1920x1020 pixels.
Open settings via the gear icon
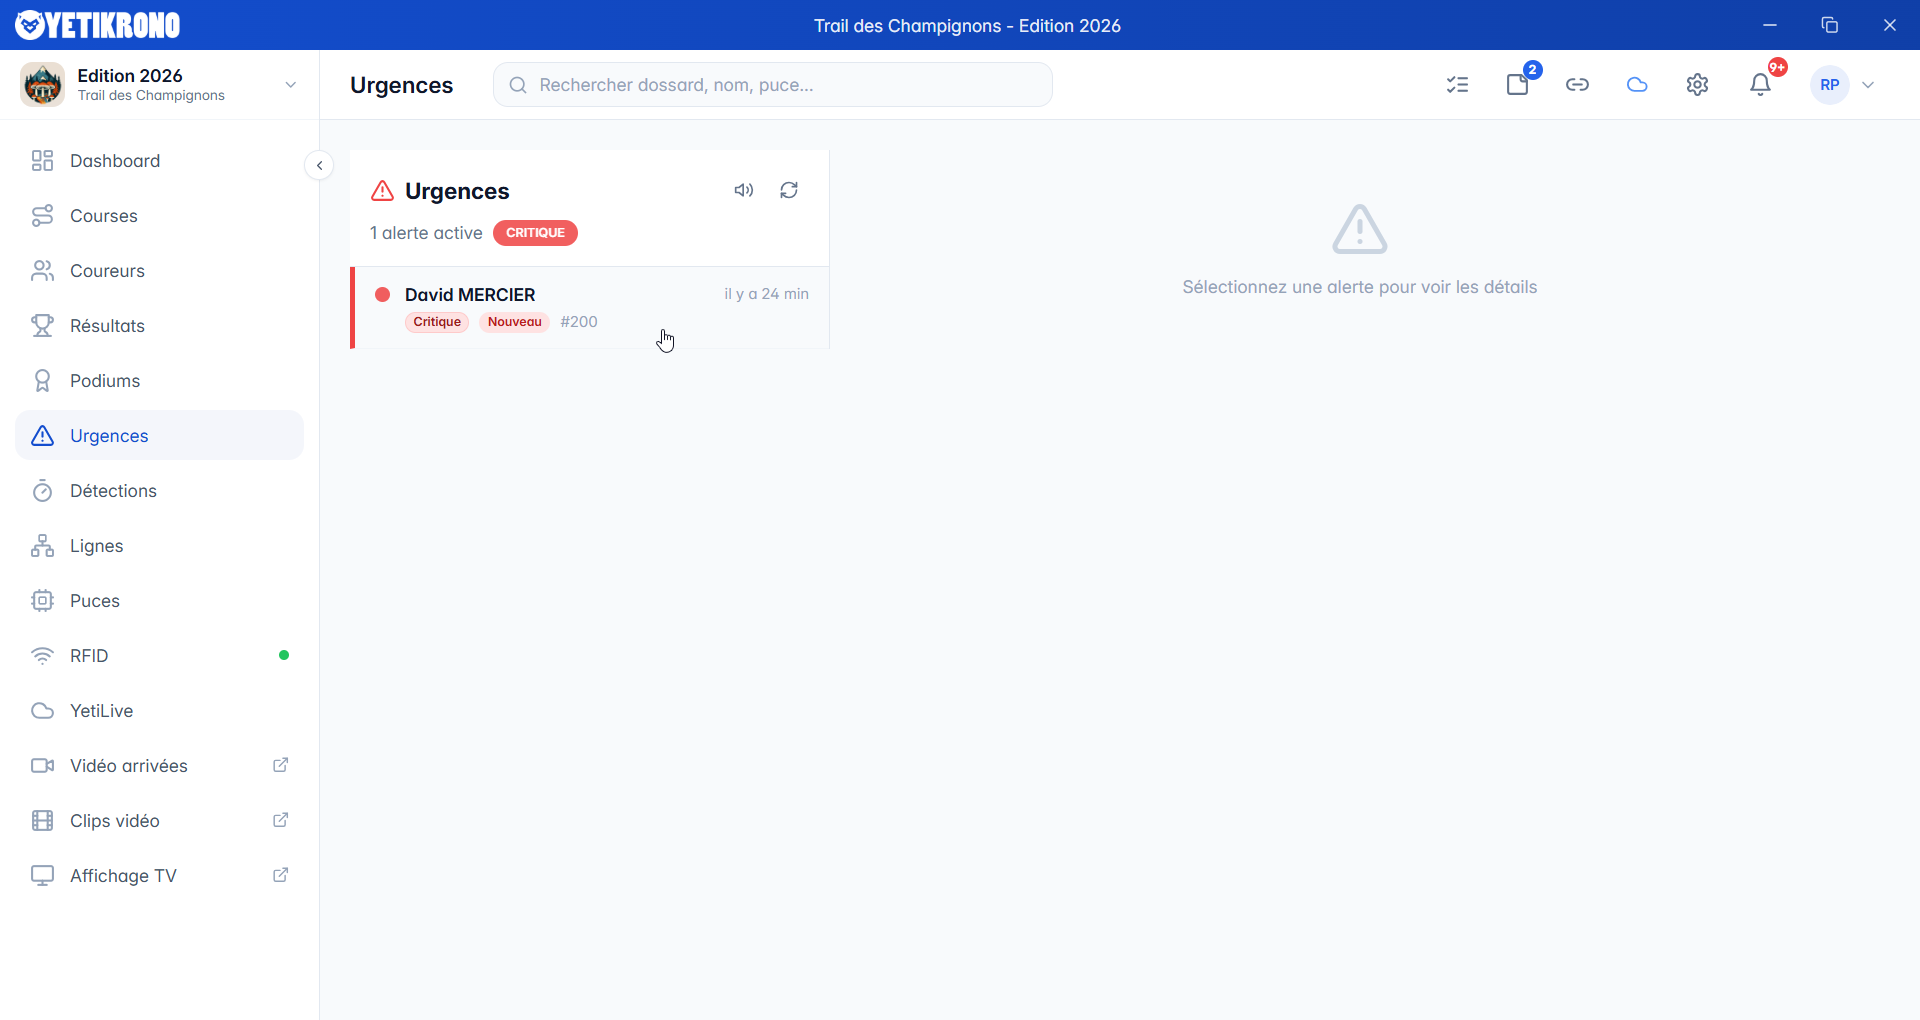[1697, 85]
